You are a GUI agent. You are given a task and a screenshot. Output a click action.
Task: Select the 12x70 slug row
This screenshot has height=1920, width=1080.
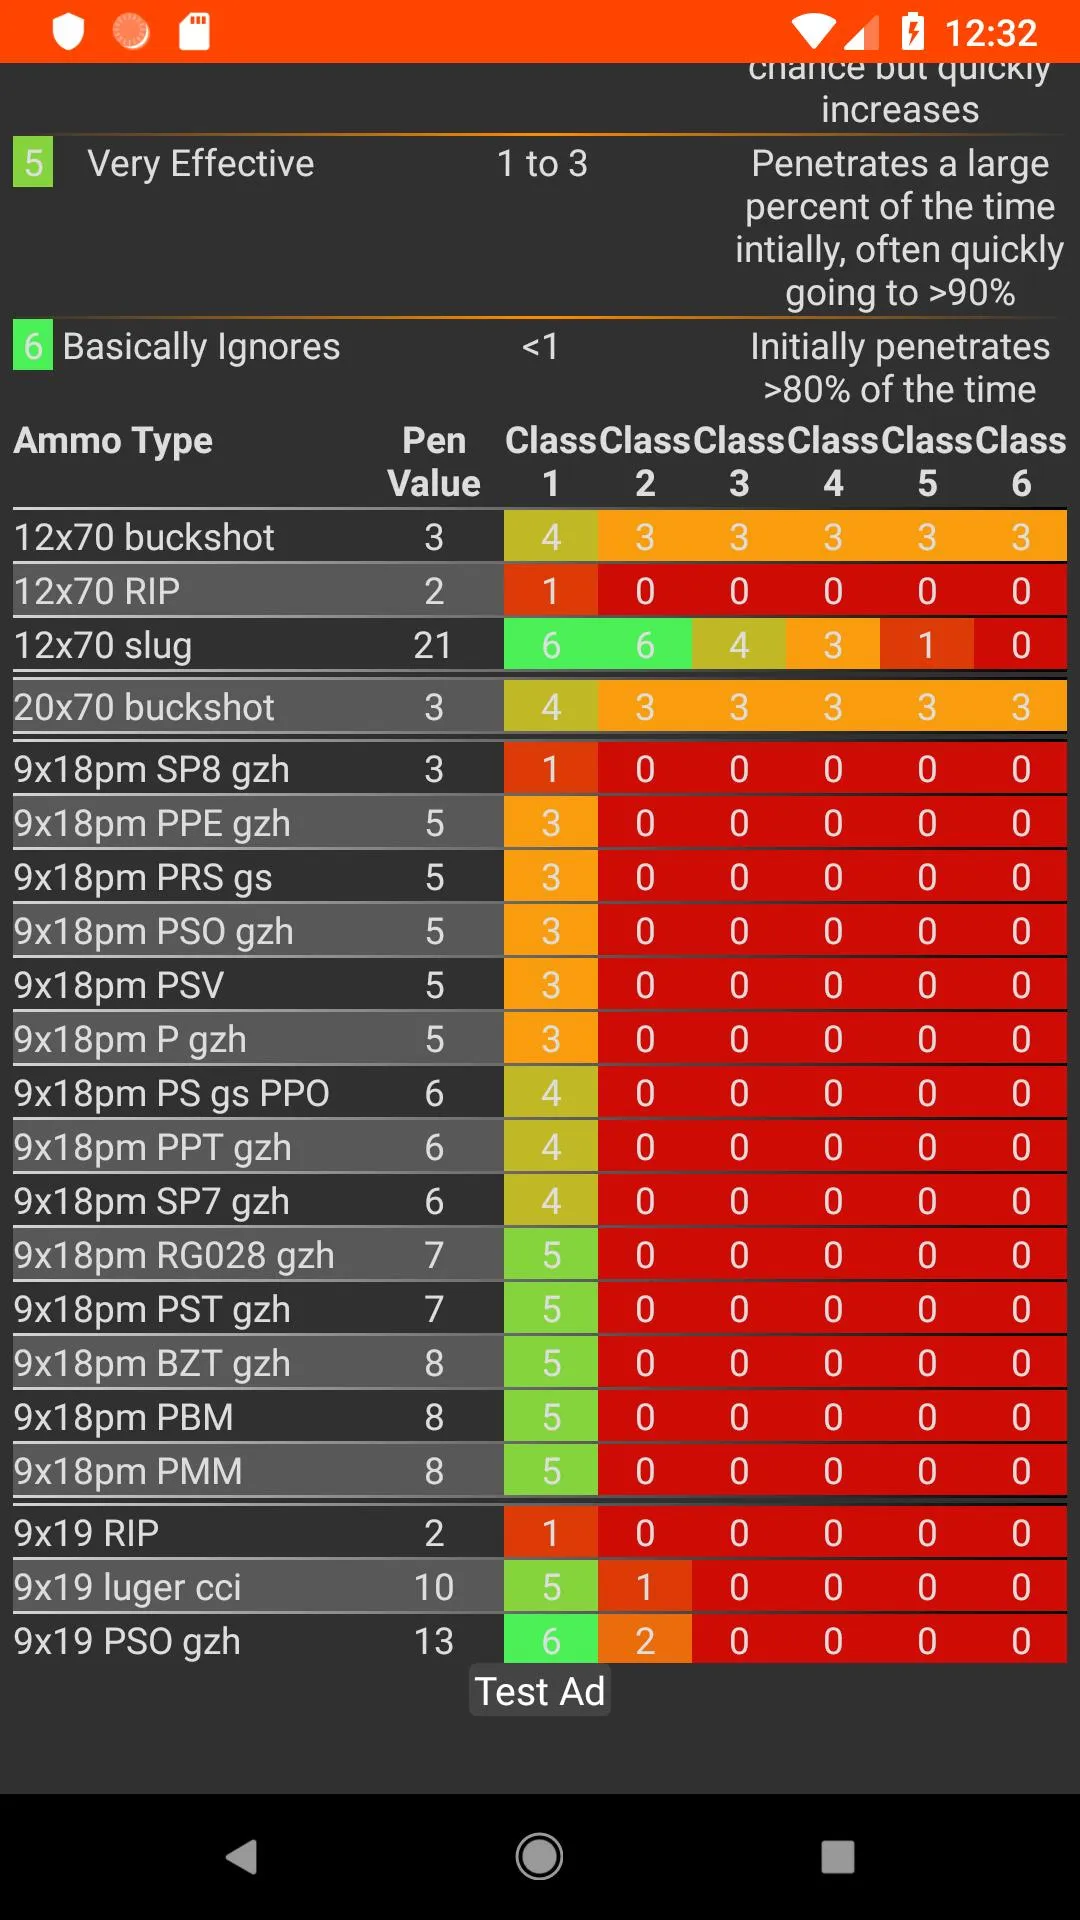pos(540,645)
